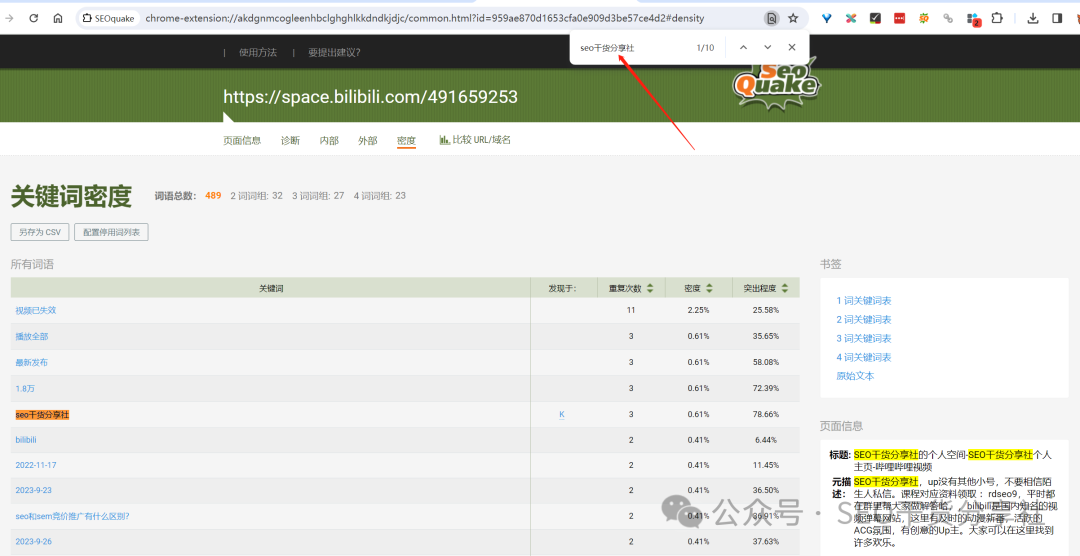Image resolution: width=1080 pixels, height=556 pixels.
Task: Sort by 突出程度 column arrows
Action: (785, 288)
